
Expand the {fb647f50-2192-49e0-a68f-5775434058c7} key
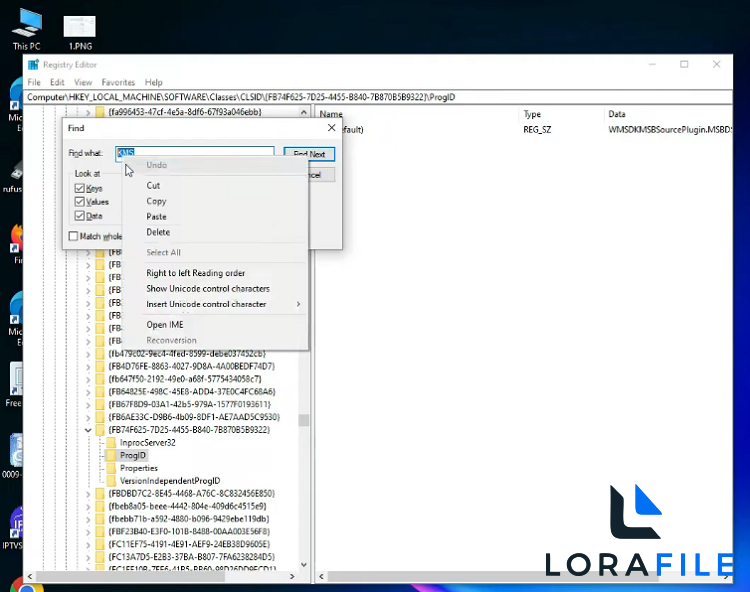click(88, 379)
